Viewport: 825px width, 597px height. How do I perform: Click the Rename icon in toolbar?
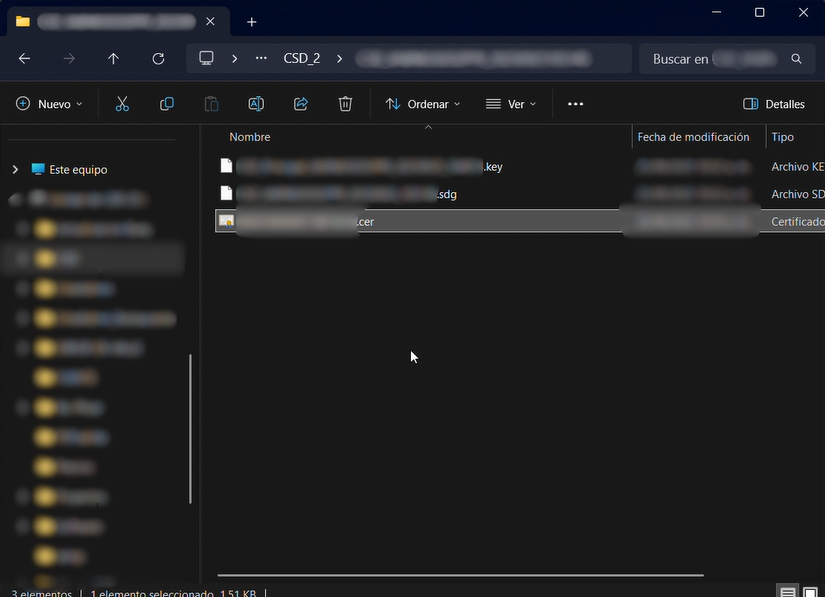point(256,104)
